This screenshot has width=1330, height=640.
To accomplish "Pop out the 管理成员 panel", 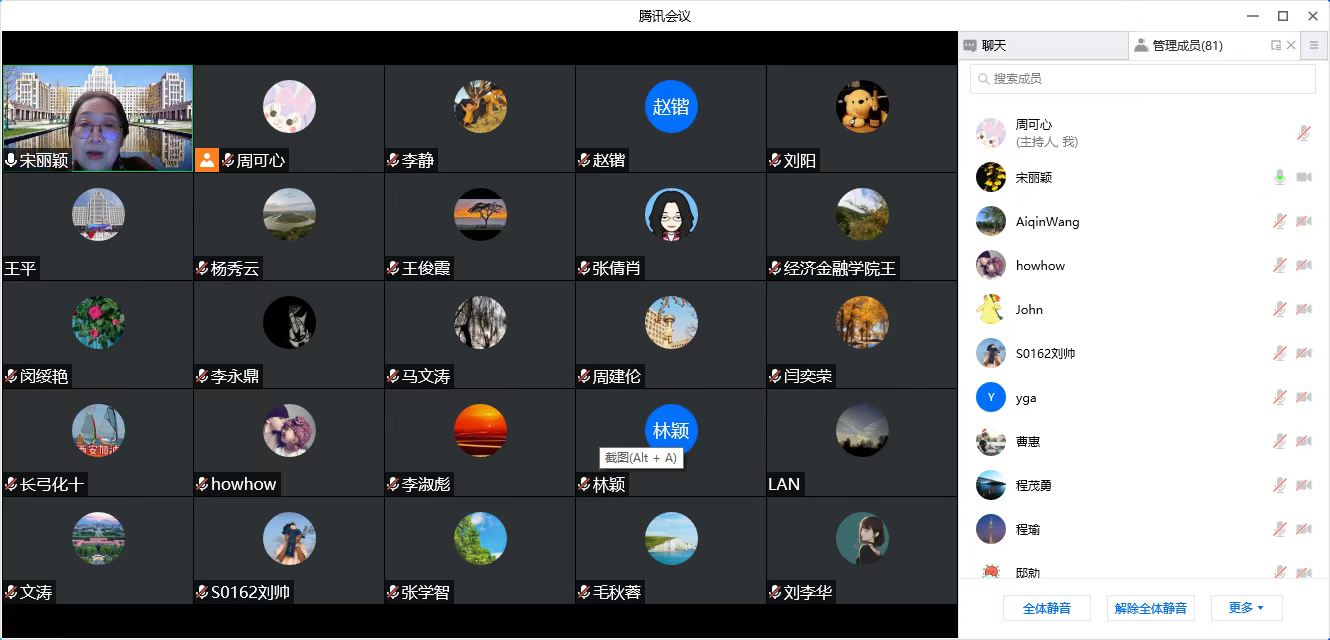I will pos(1276,45).
